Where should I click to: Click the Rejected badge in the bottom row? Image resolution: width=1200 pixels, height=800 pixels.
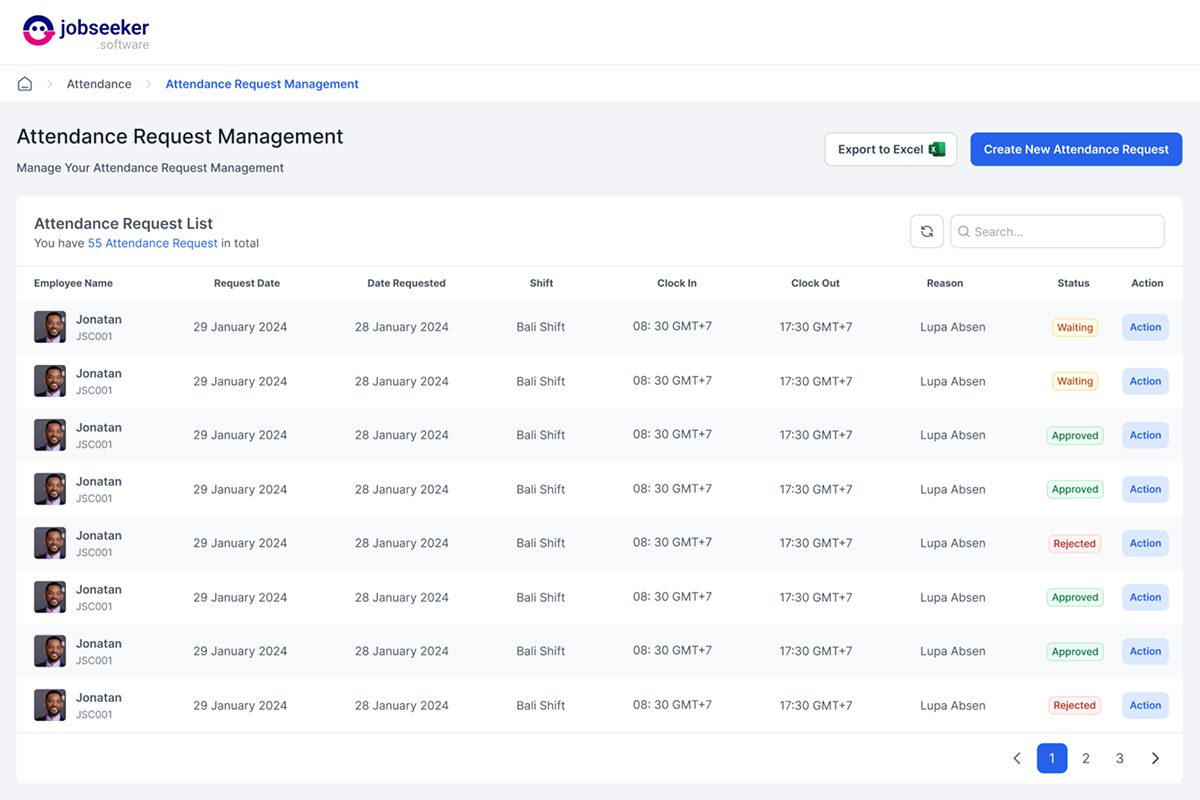click(1075, 705)
